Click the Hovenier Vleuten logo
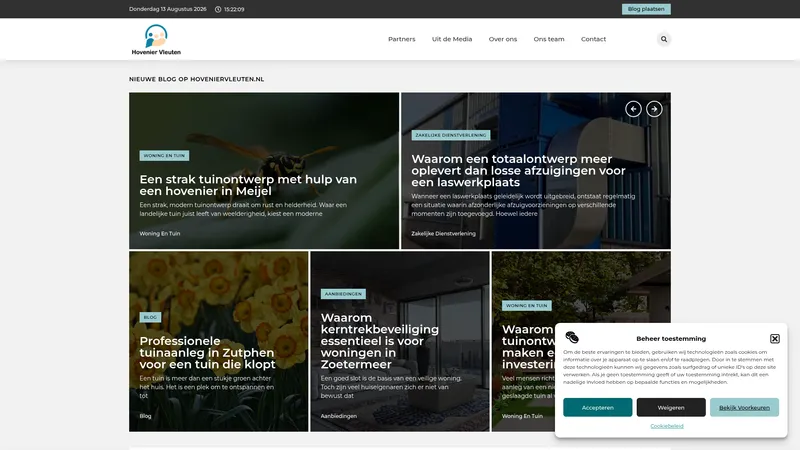The width and height of the screenshot is (800, 450). pos(156,39)
